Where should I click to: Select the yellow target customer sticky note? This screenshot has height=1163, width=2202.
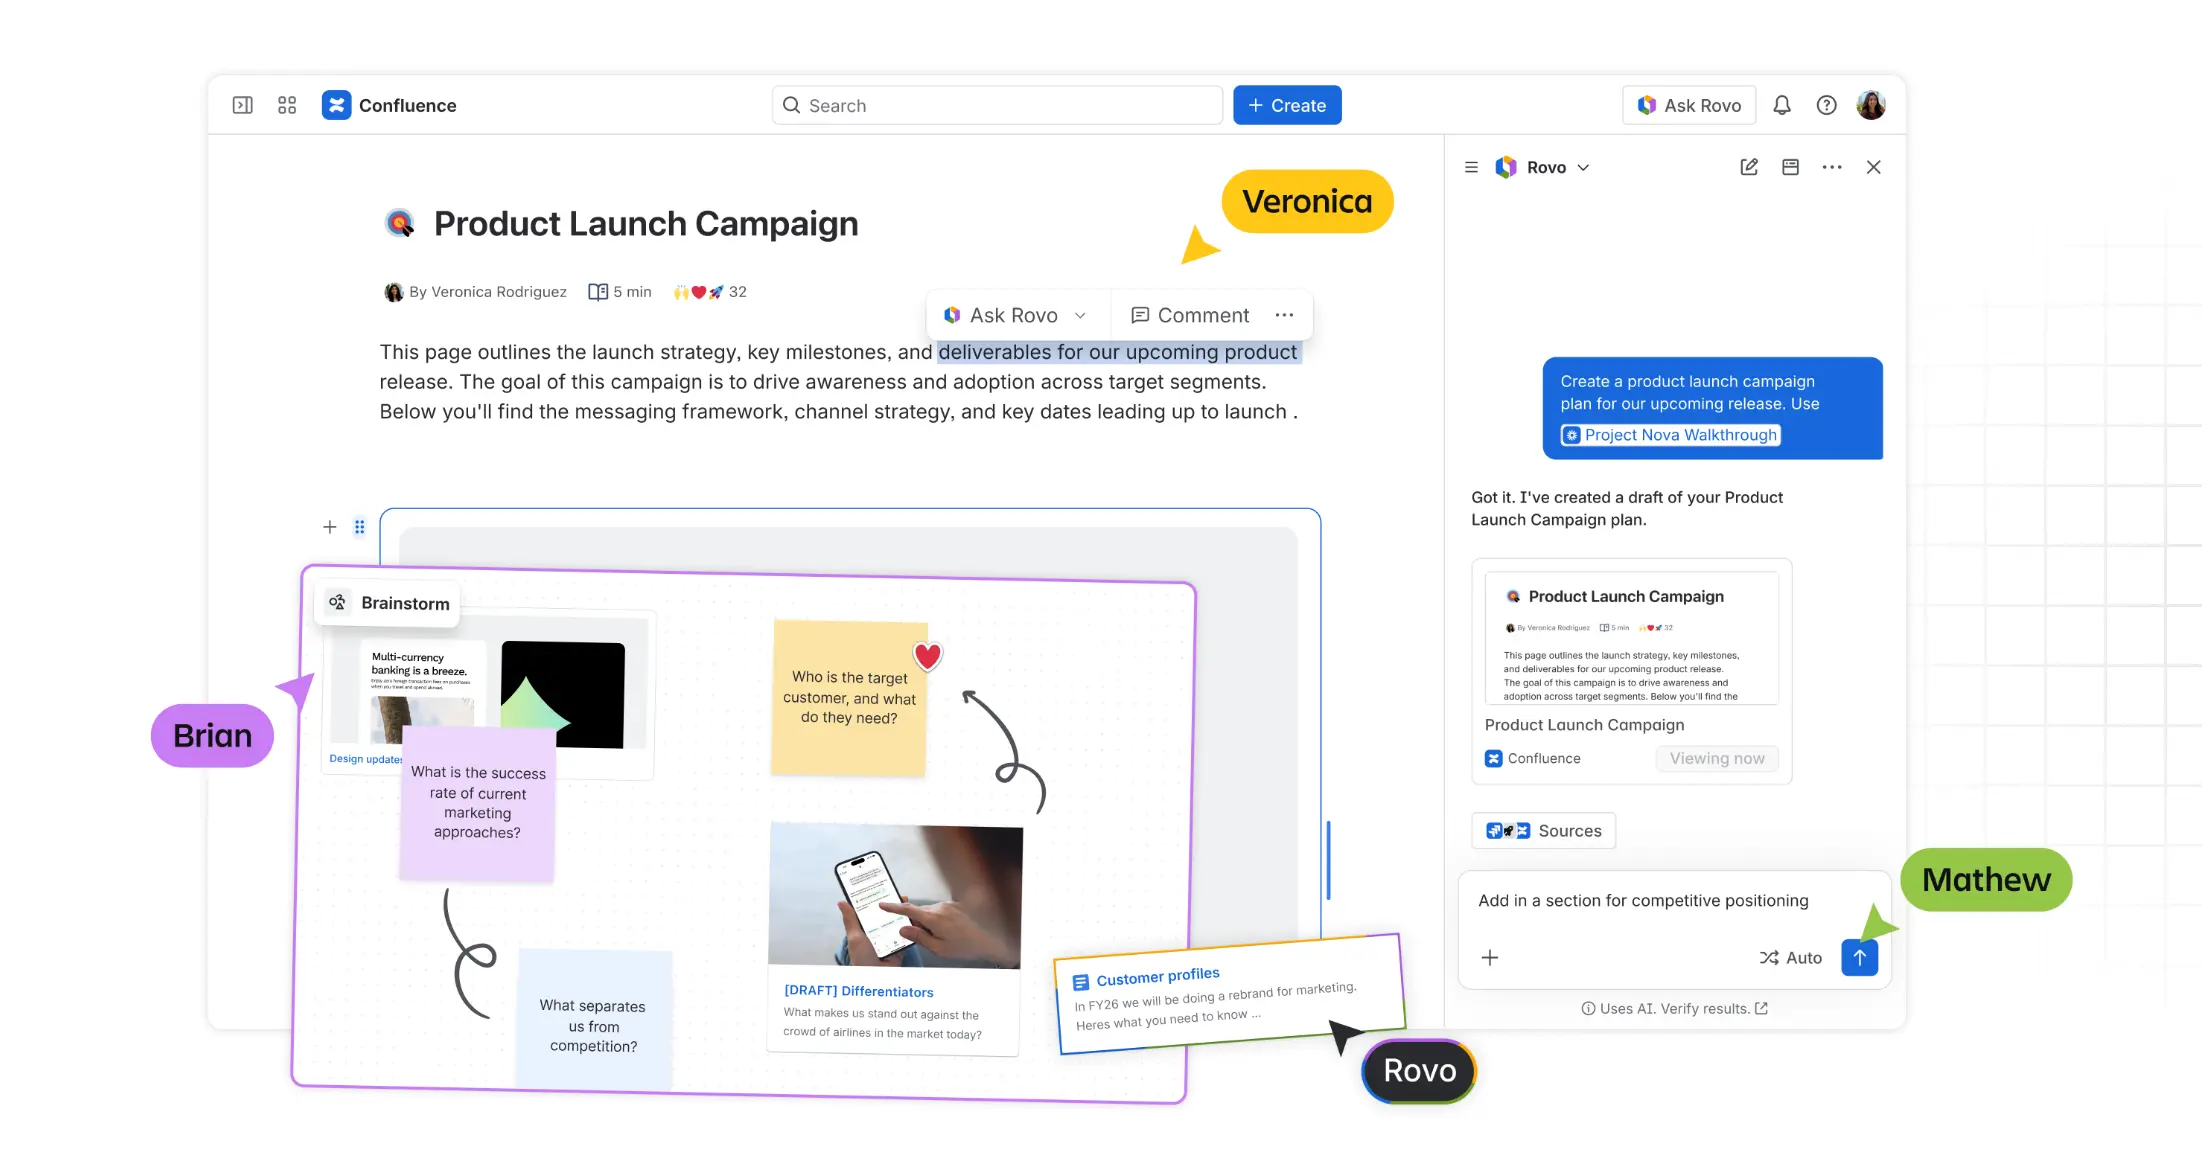click(x=849, y=697)
